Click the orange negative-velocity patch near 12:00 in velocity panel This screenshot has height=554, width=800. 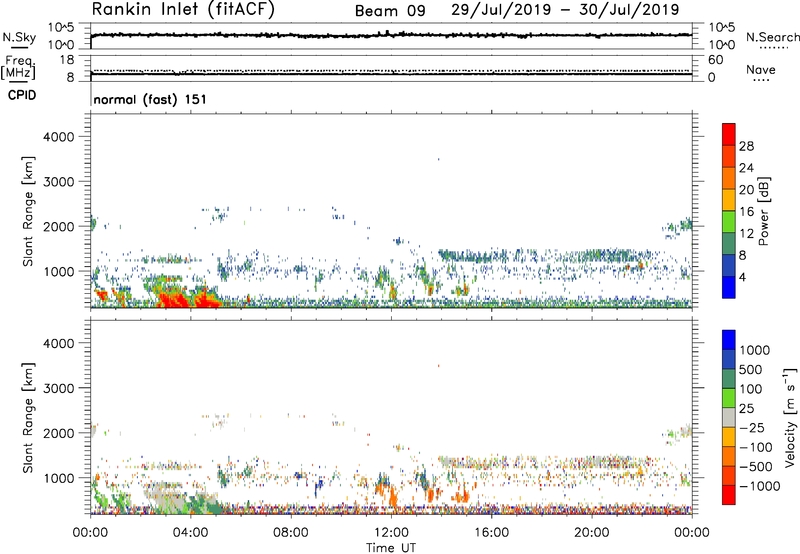tap(393, 496)
